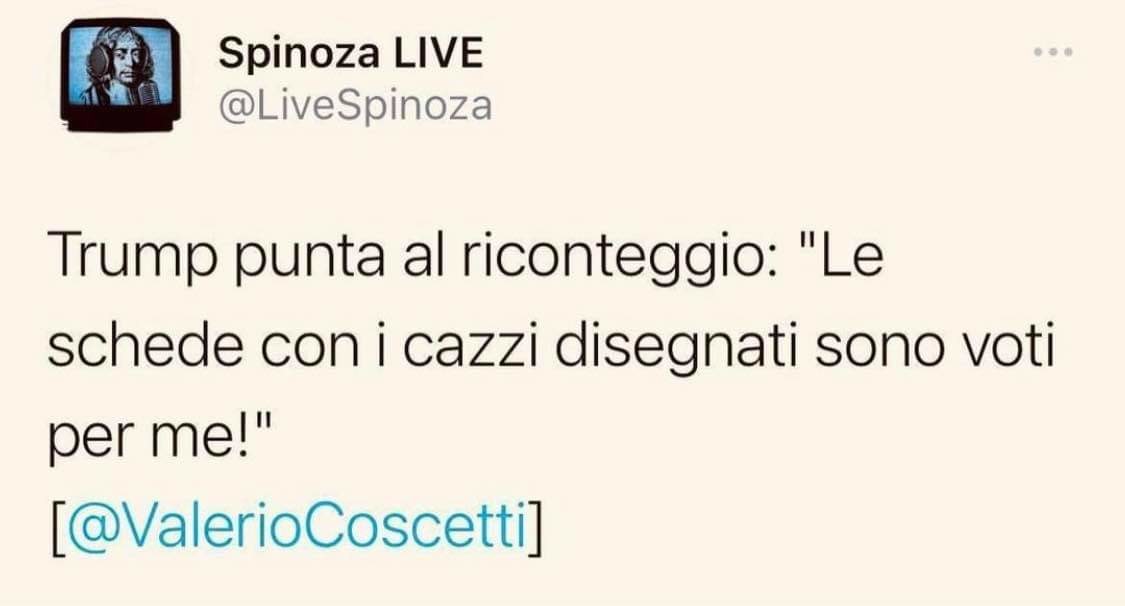Open the Spinoza LIVE display name

tap(351, 53)
